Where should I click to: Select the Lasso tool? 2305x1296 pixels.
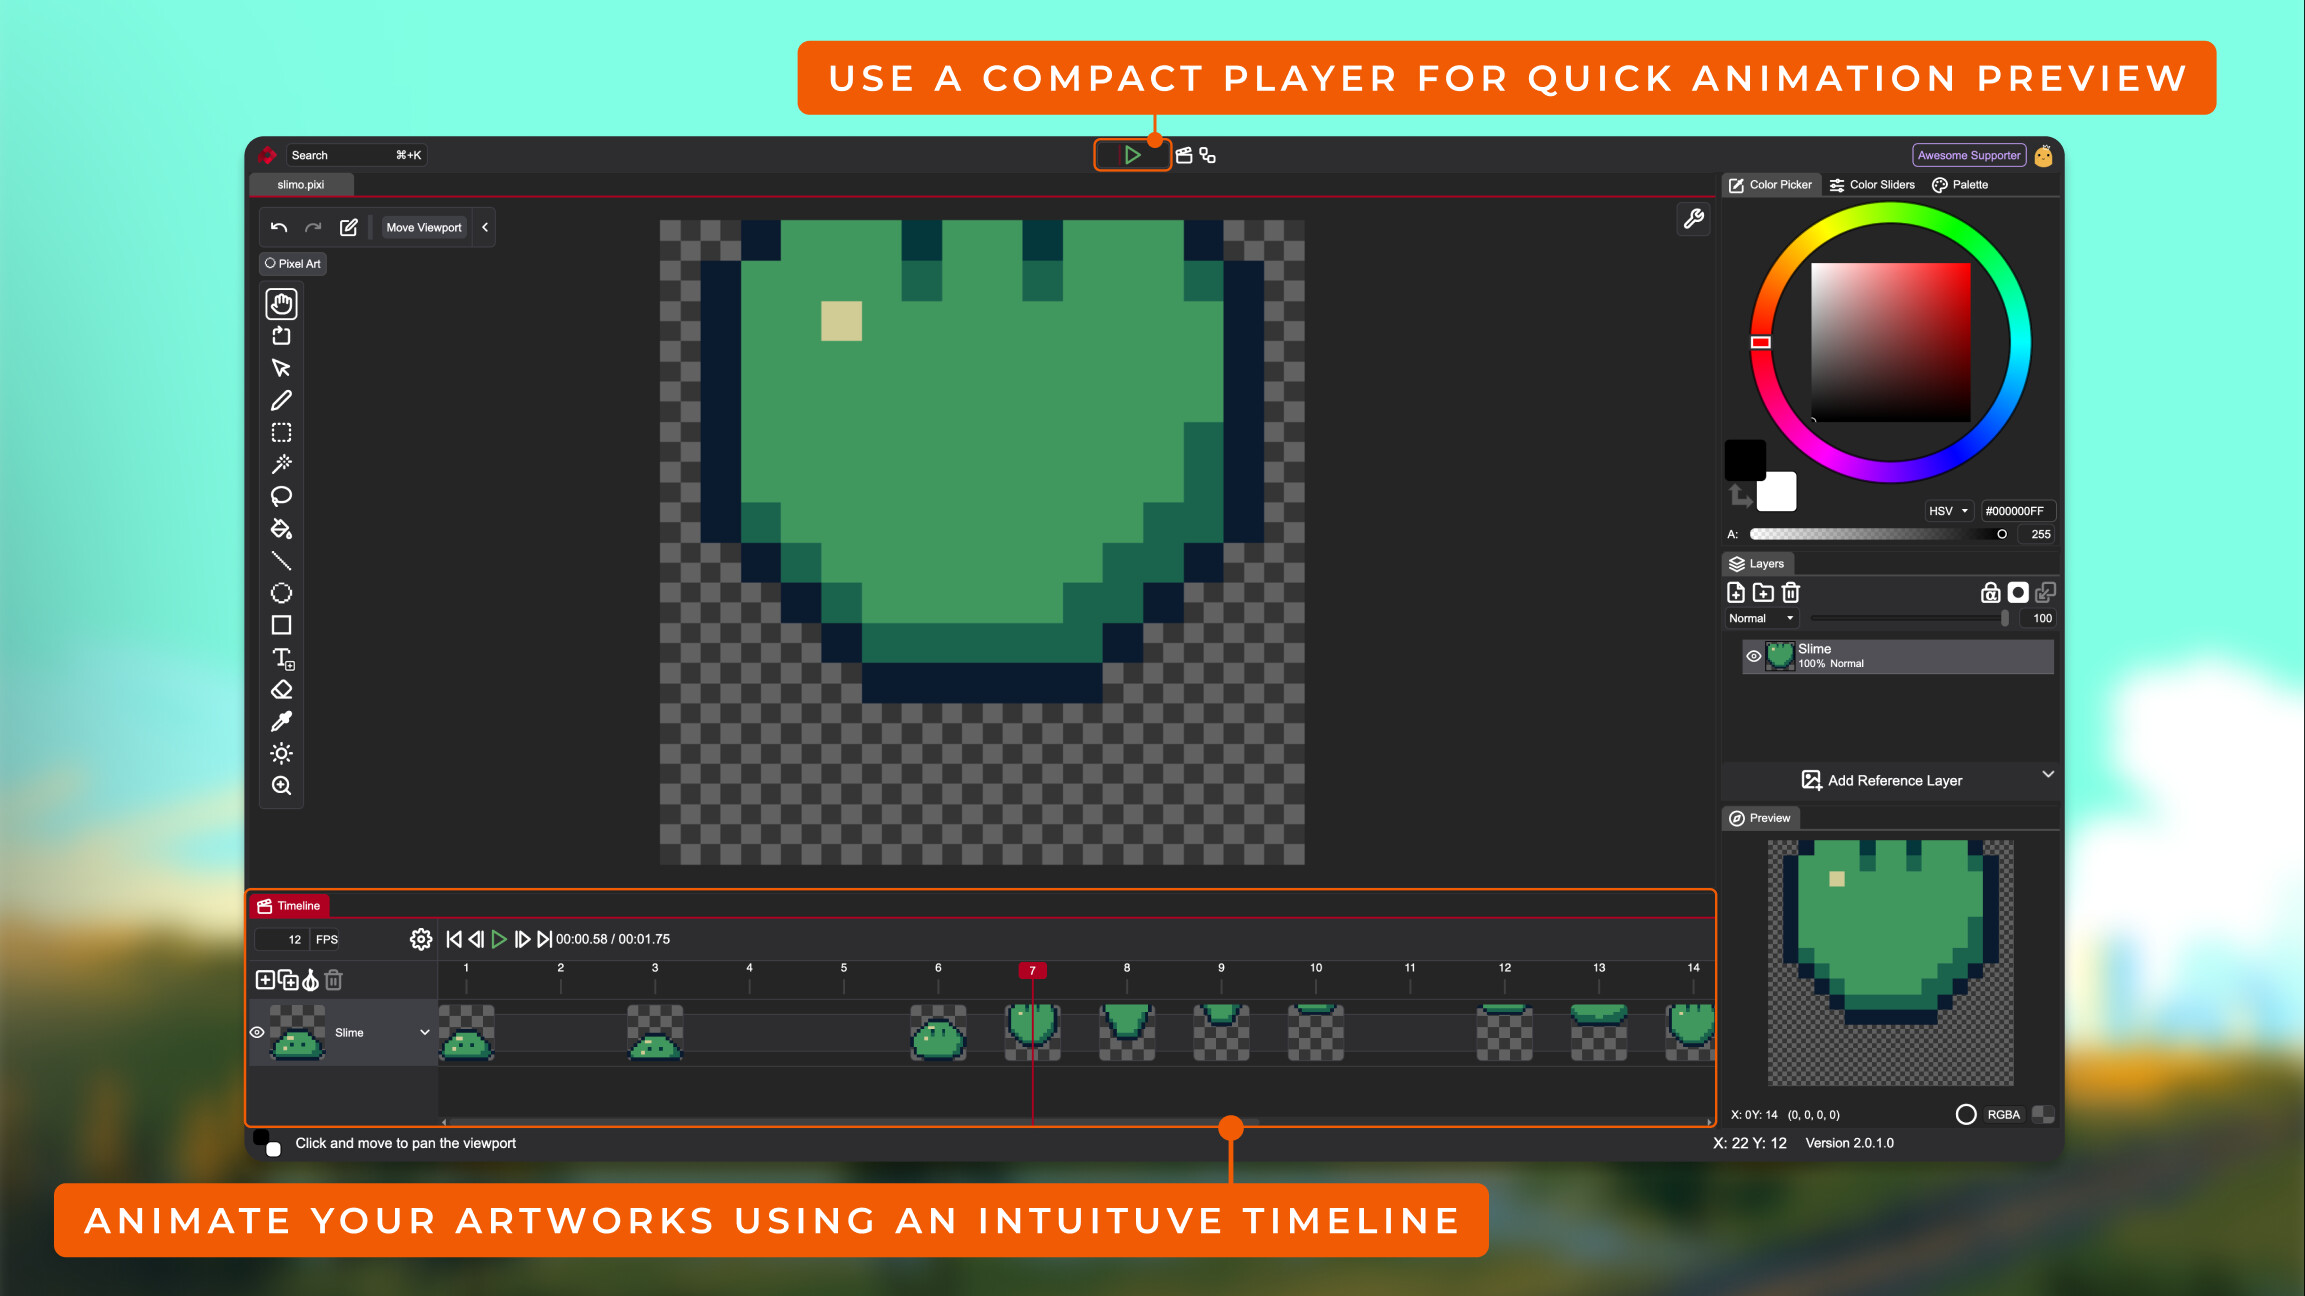[281, 496]
